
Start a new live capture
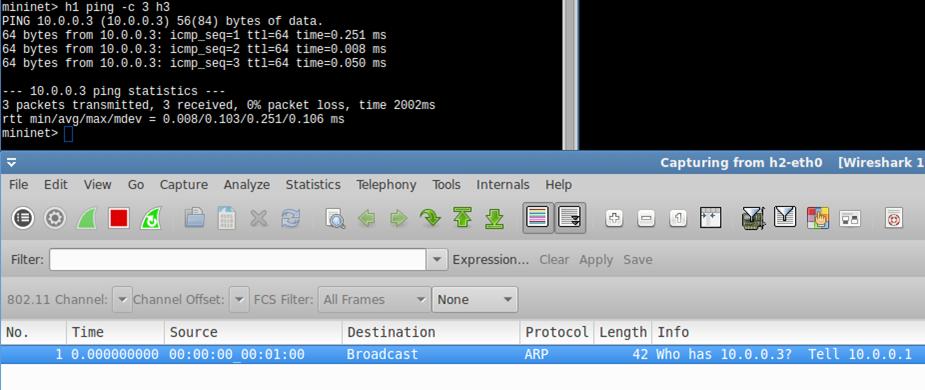87,218
